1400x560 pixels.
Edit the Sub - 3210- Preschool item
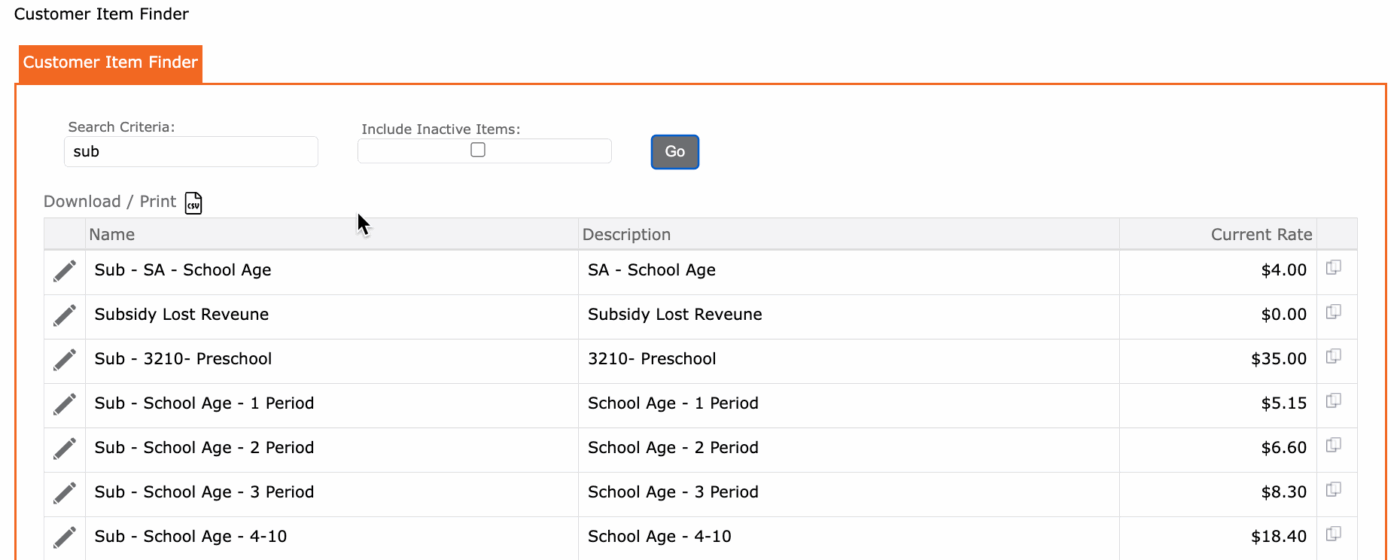pos(65,359)
